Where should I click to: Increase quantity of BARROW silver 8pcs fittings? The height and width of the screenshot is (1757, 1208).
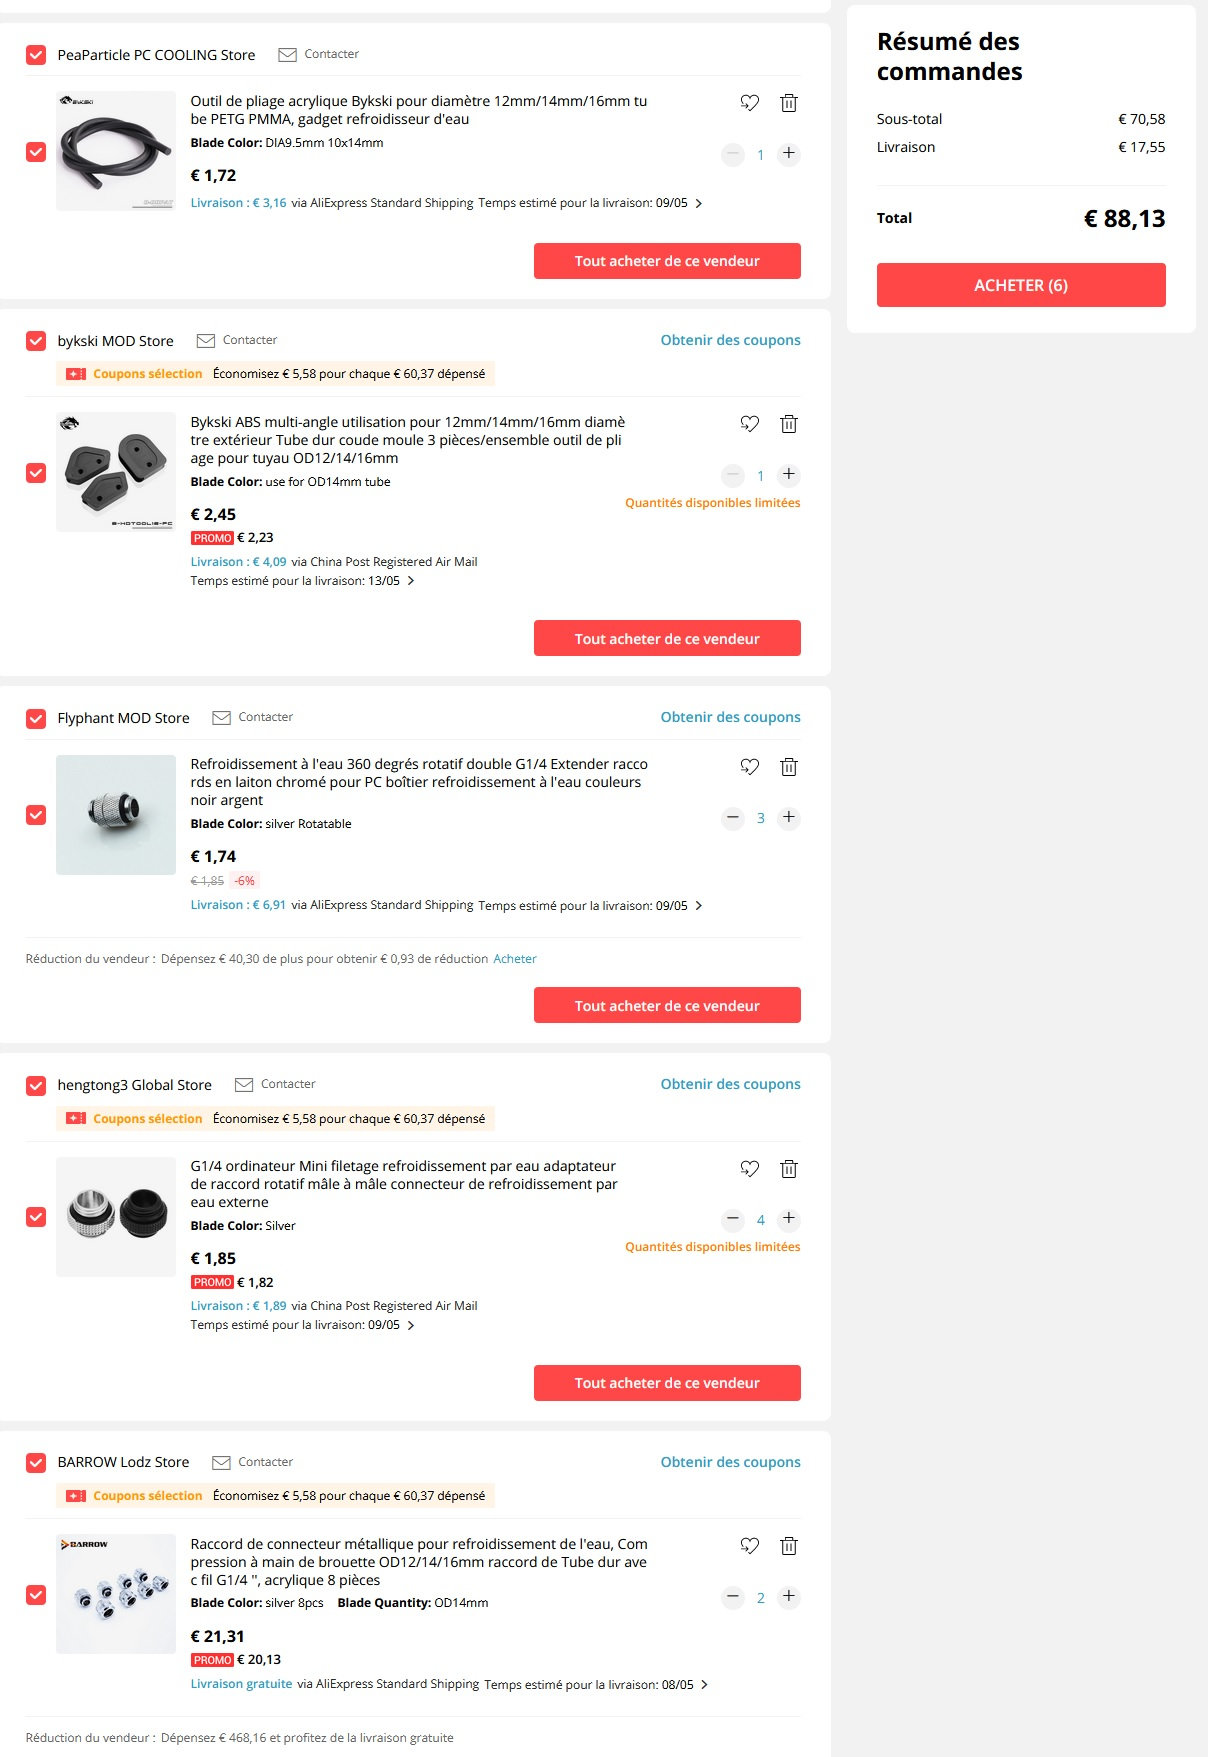pos(789,1597)
